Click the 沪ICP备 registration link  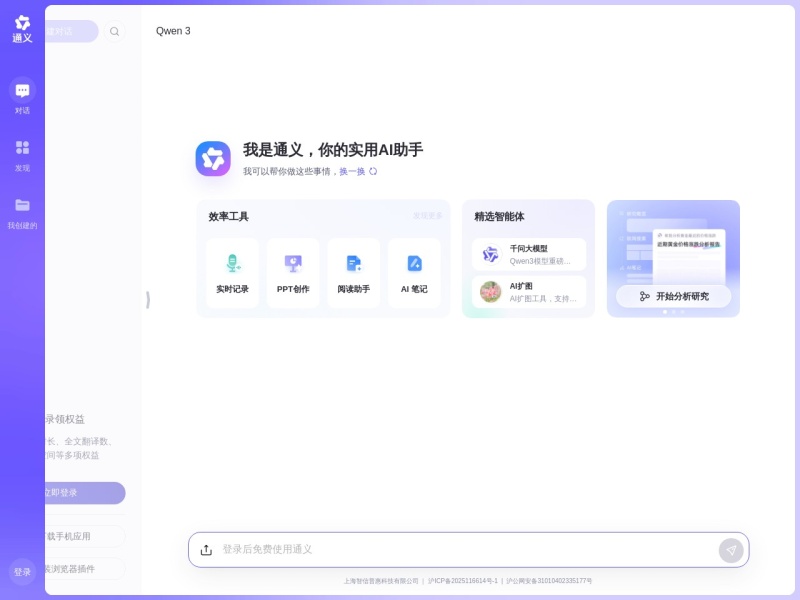(463, 581)
